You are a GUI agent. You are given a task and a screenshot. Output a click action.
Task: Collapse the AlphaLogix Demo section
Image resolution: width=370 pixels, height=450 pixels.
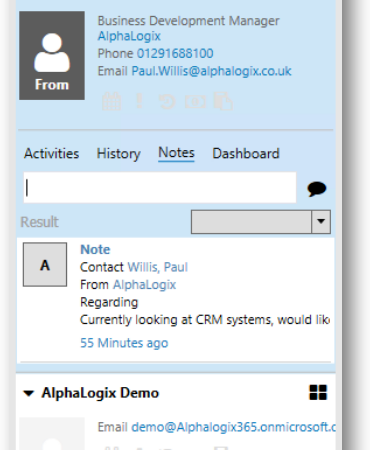point(29,393)
